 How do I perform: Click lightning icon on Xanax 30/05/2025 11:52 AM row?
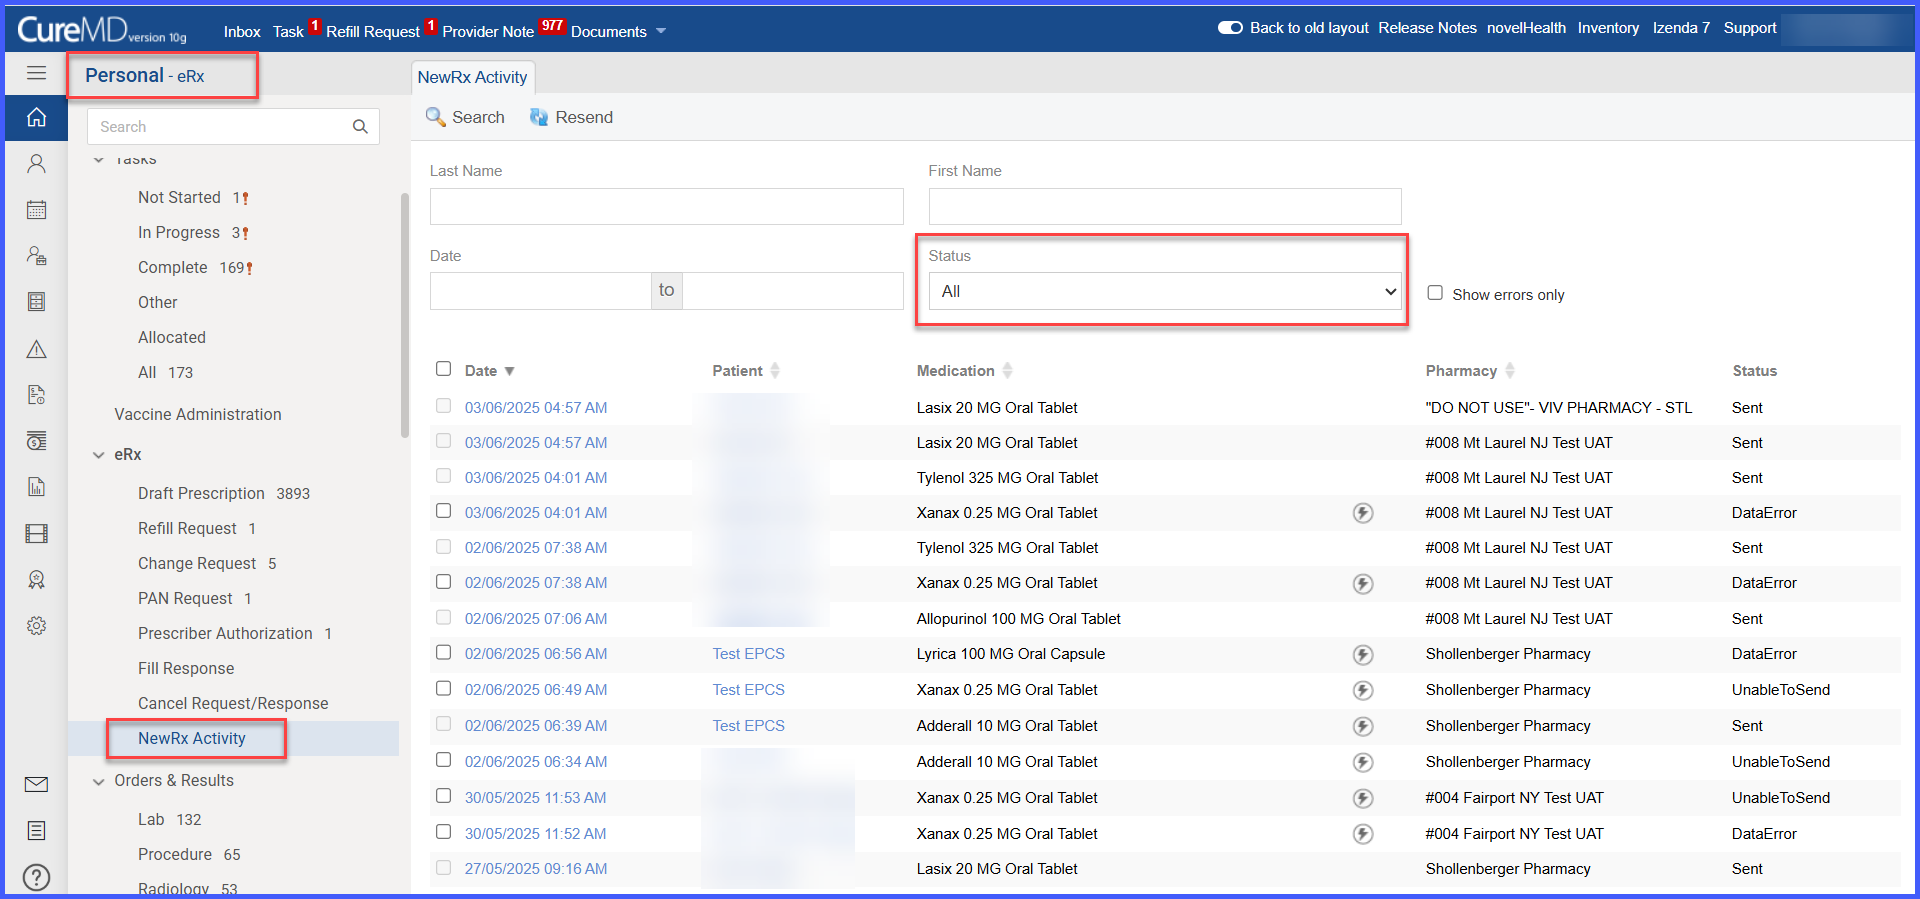click(1363, 834)
